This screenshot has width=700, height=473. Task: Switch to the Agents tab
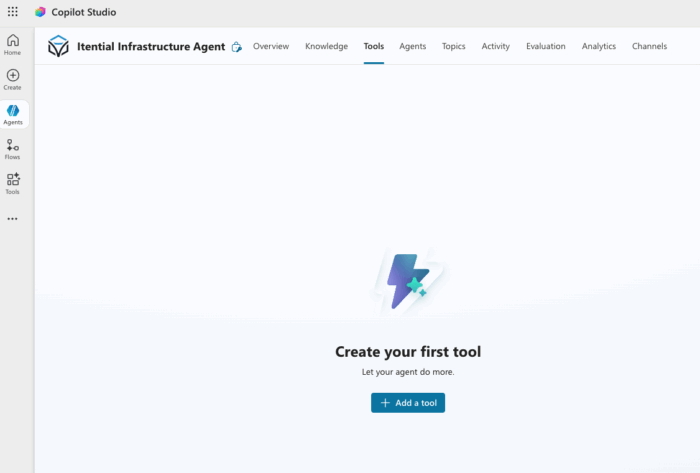pyautogui.click(x=412, y=46)
